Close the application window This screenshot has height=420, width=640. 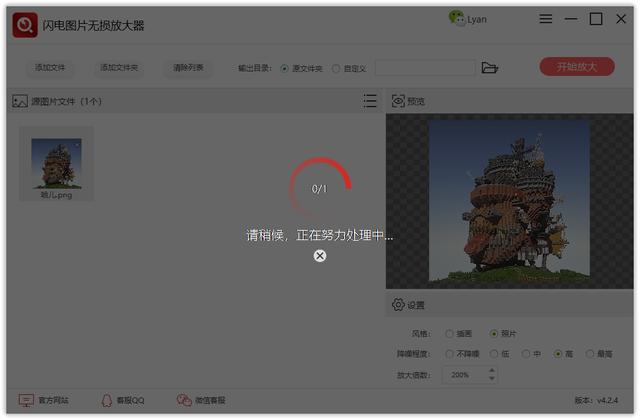(621, 19)
